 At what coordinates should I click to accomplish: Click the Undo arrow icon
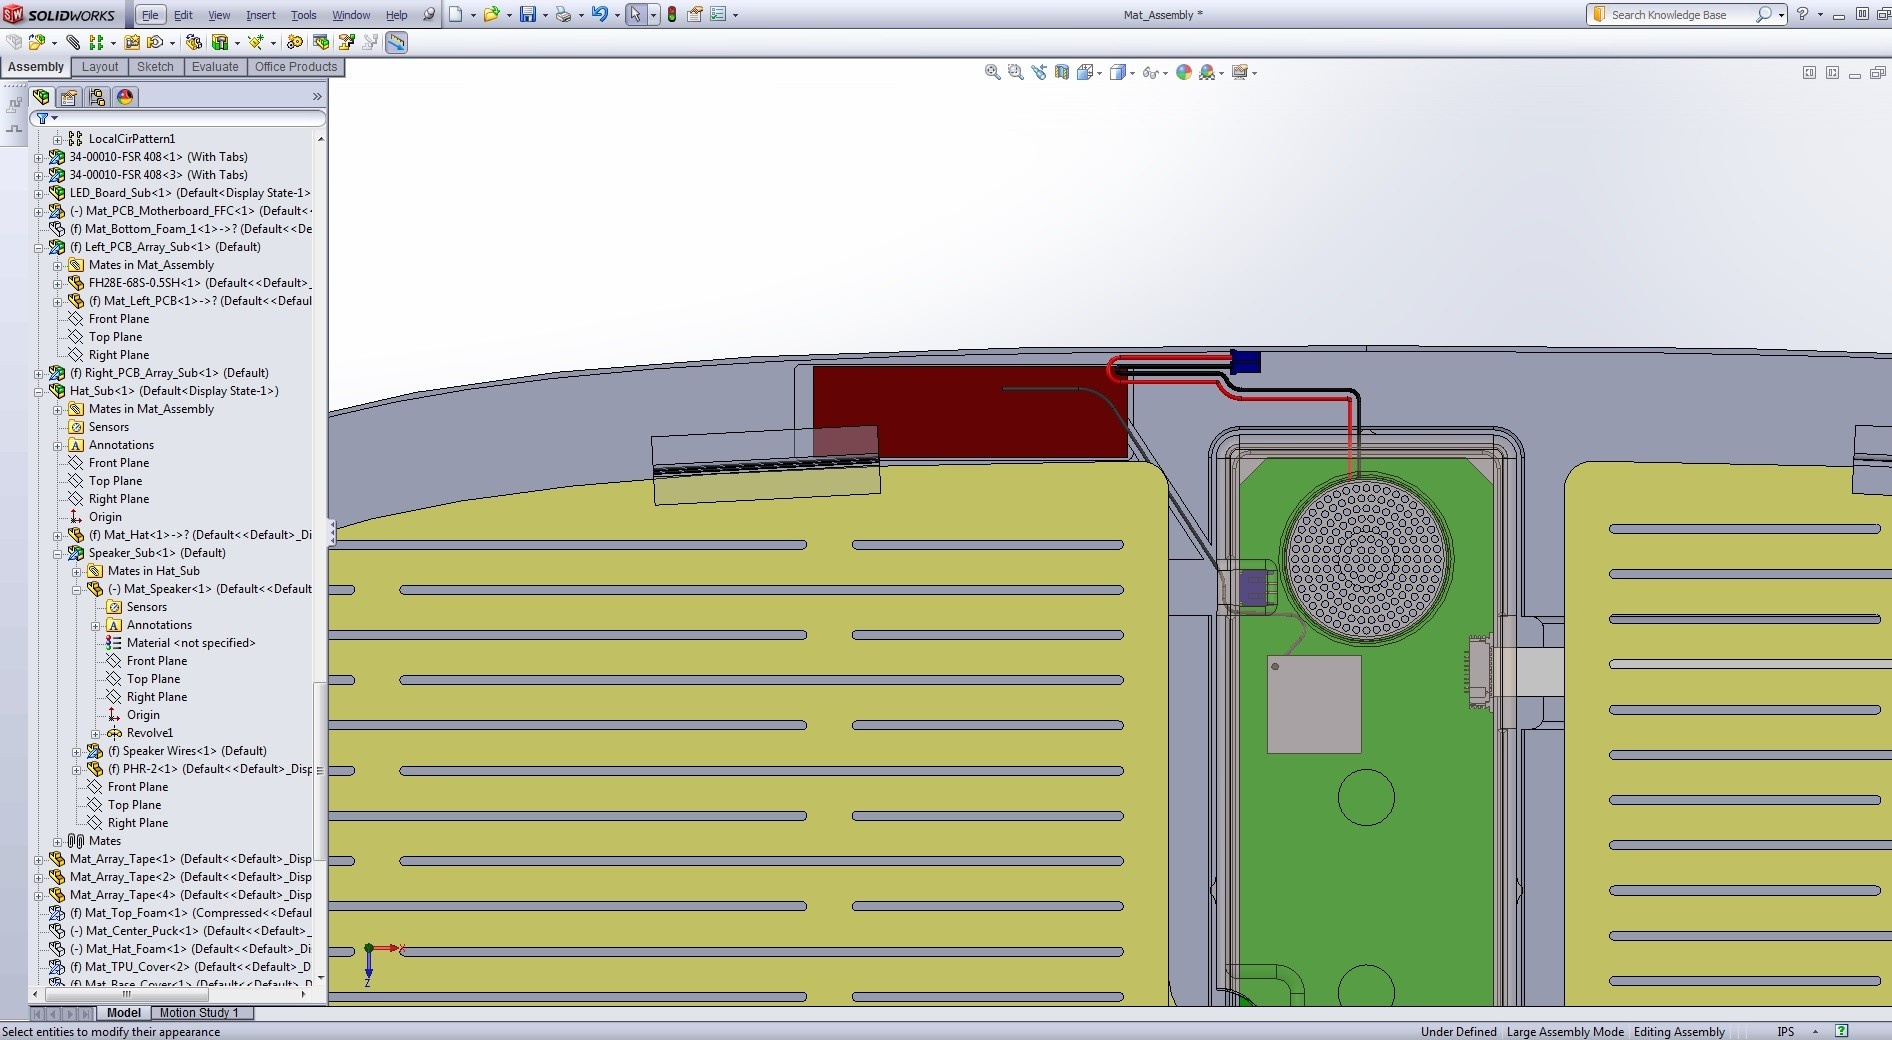tap(598, 15)
